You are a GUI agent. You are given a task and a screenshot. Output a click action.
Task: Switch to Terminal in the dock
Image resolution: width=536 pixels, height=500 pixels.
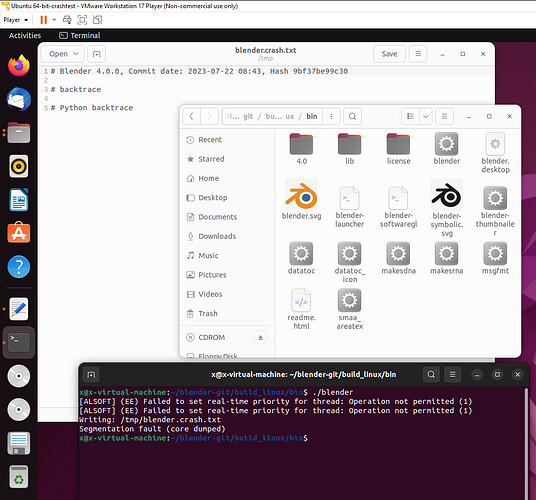[19, 342]
